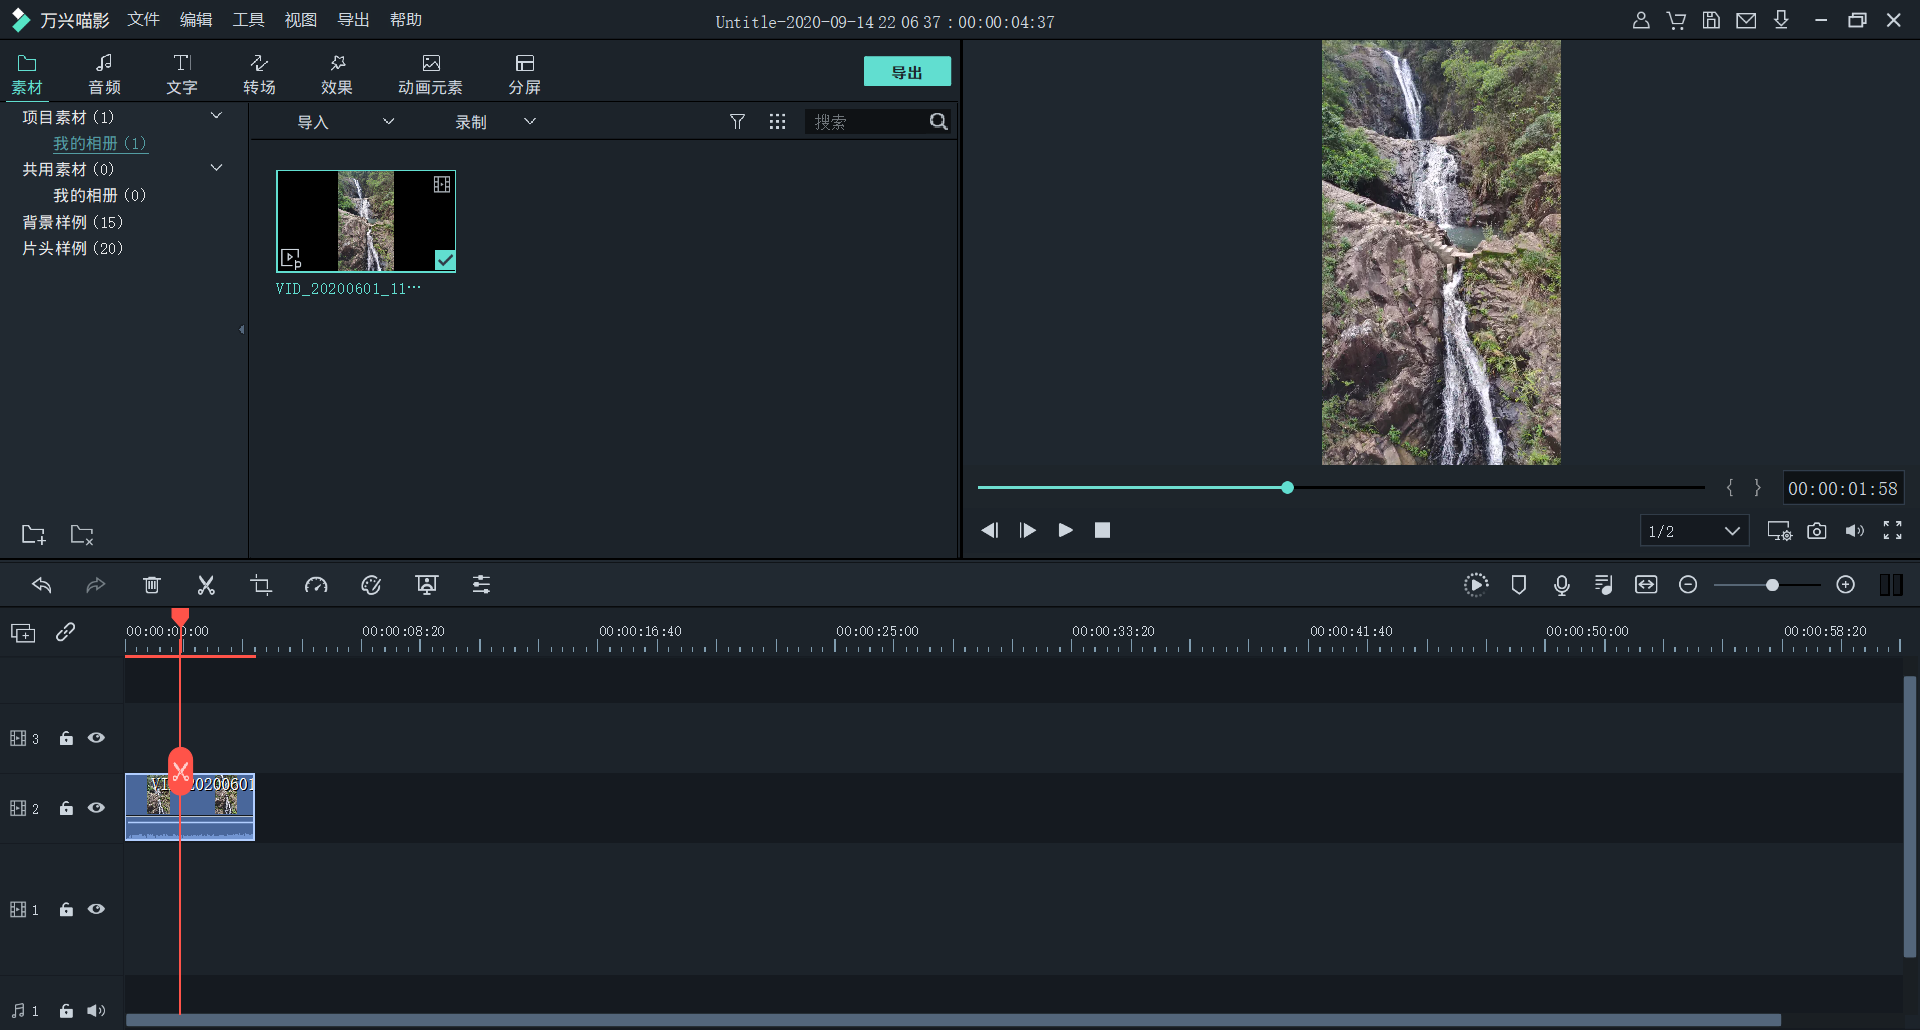Click the teal 导出 export button
This screenshot has width=1920, height=1030.
pos(907,72)
